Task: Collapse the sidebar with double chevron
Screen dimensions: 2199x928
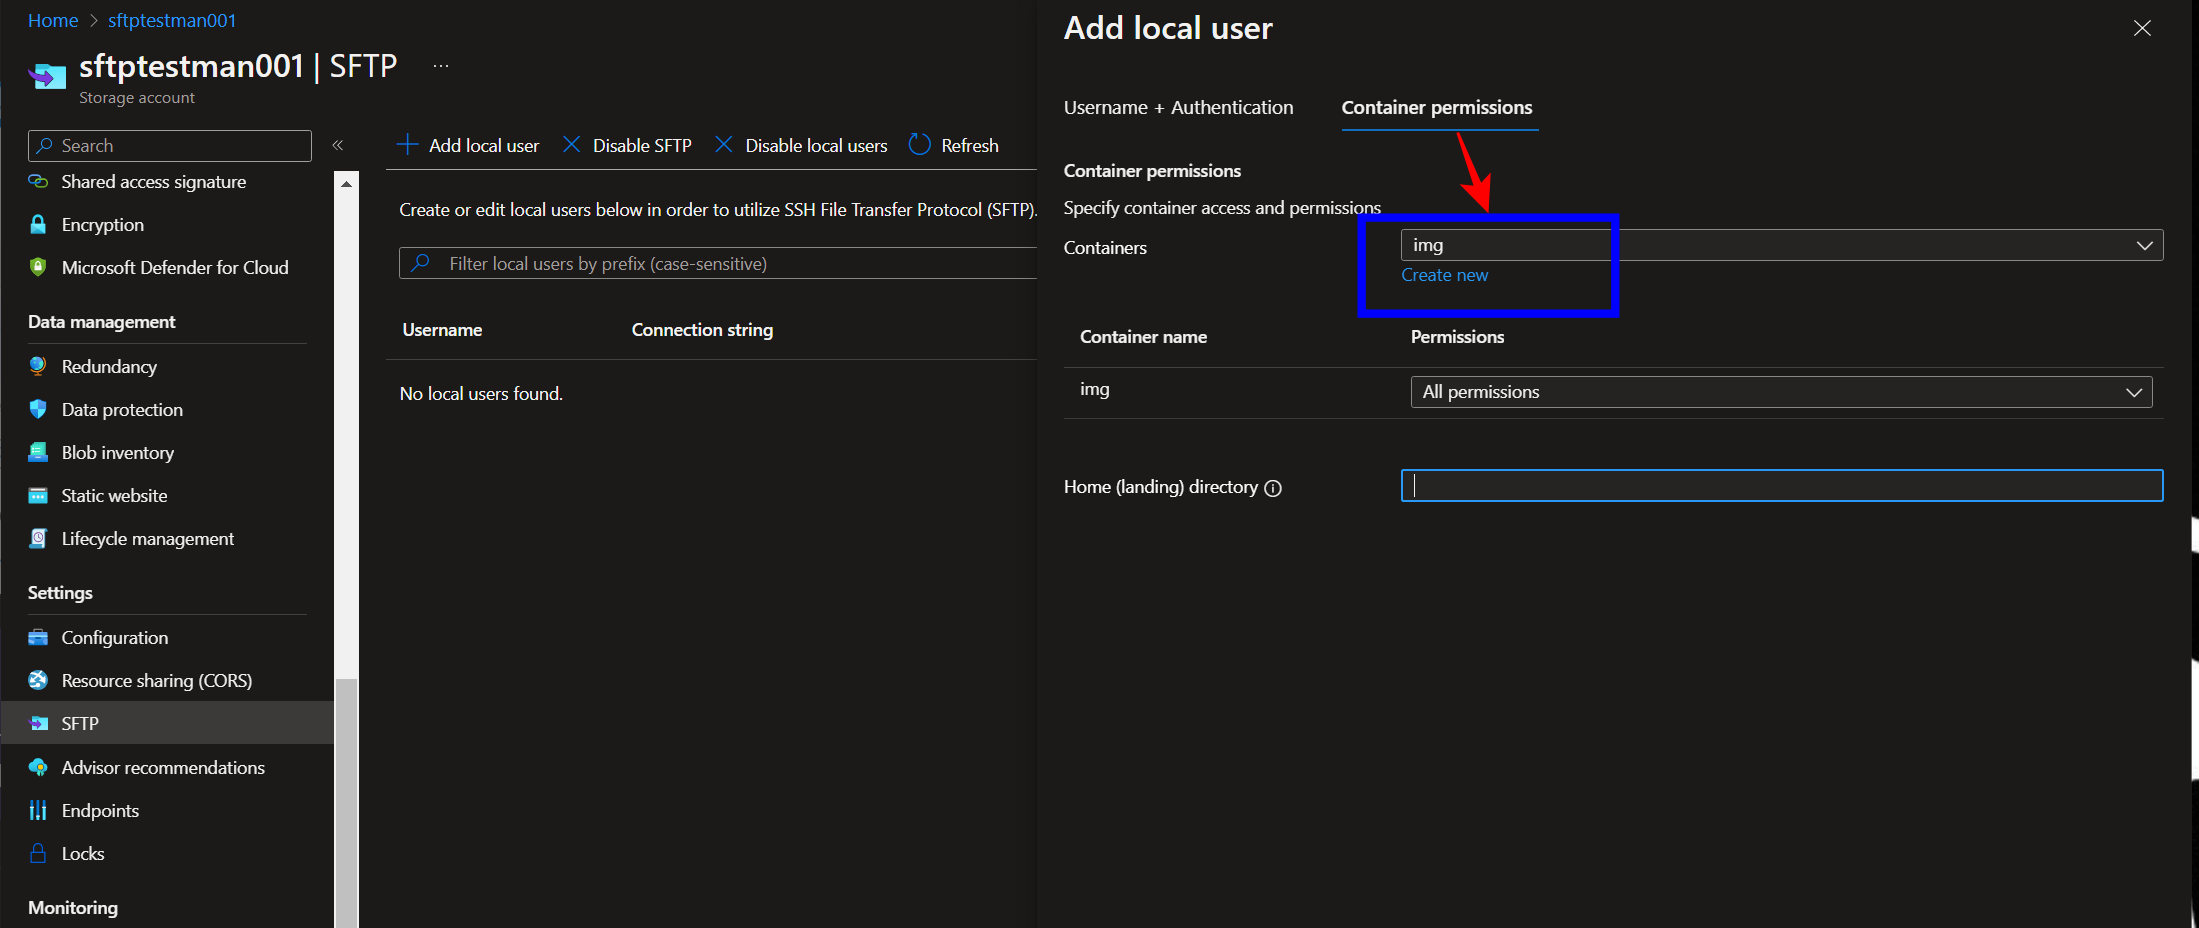Action: coord(338,145)
